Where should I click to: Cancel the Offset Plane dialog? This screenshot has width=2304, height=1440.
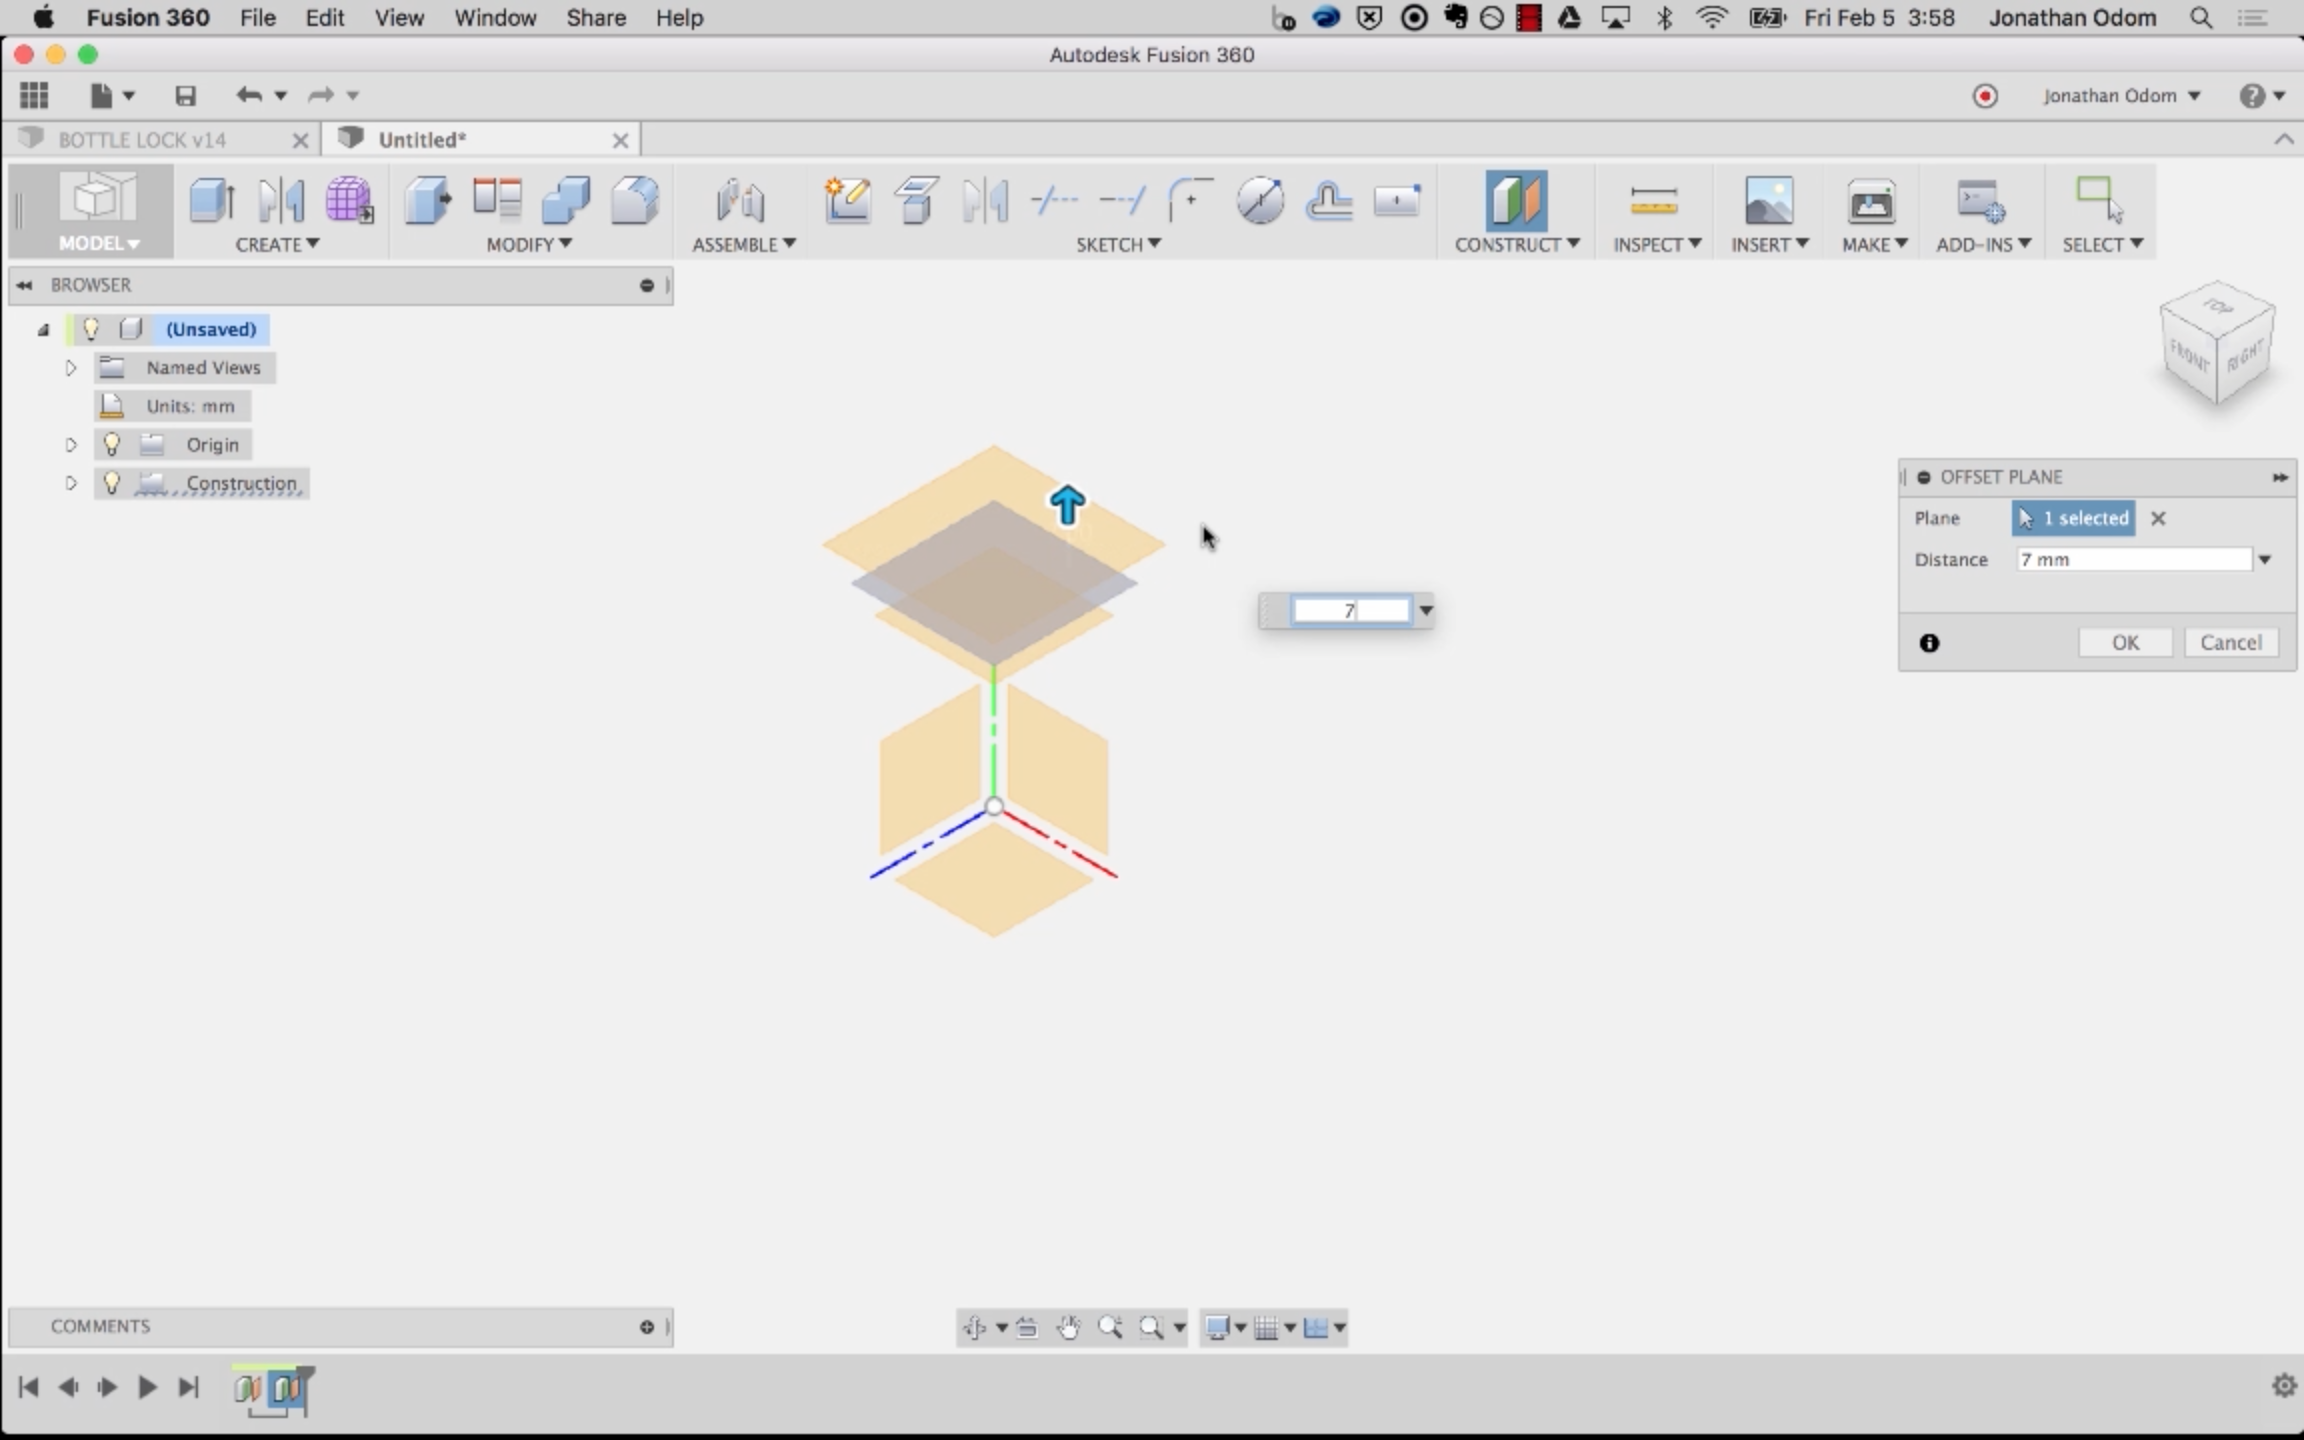coord(2230,643)
